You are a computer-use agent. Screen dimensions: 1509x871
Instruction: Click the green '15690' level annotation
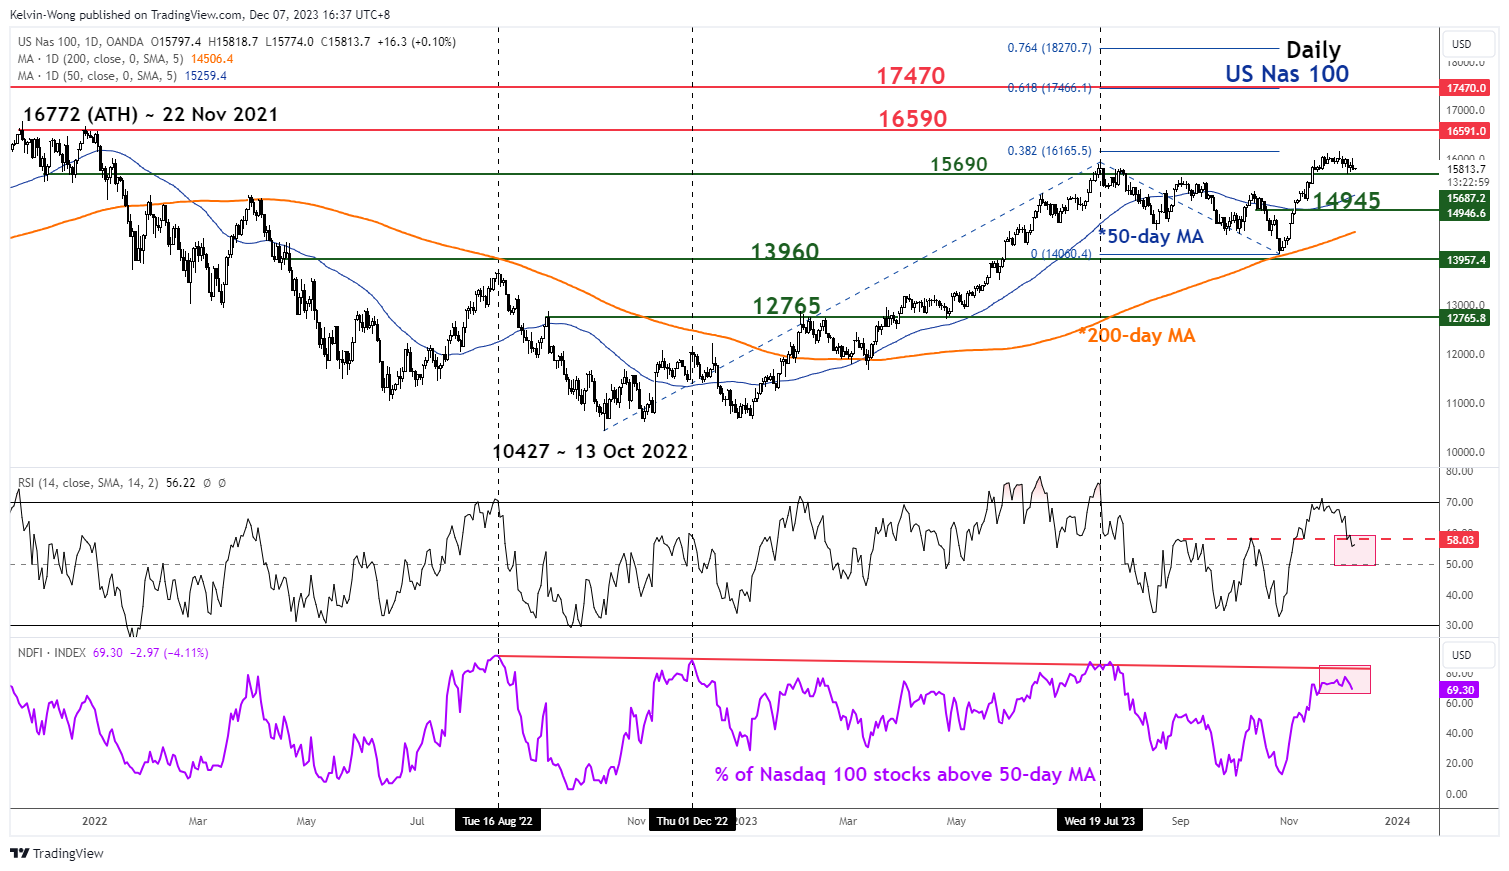(x=959, y=164)
